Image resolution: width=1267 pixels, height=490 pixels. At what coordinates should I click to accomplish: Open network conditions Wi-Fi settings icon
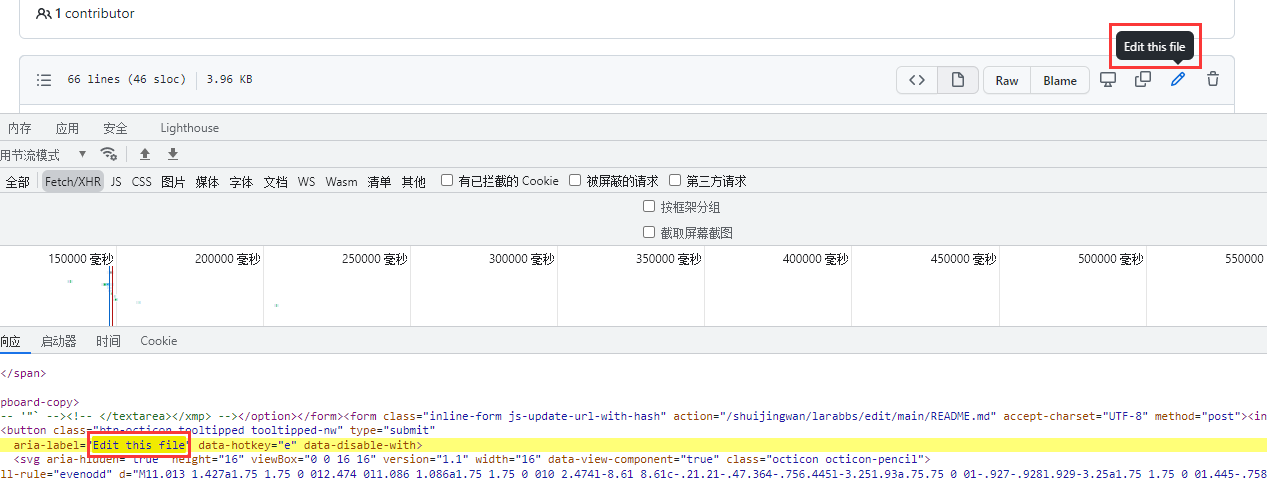click(x=109, y=154)
